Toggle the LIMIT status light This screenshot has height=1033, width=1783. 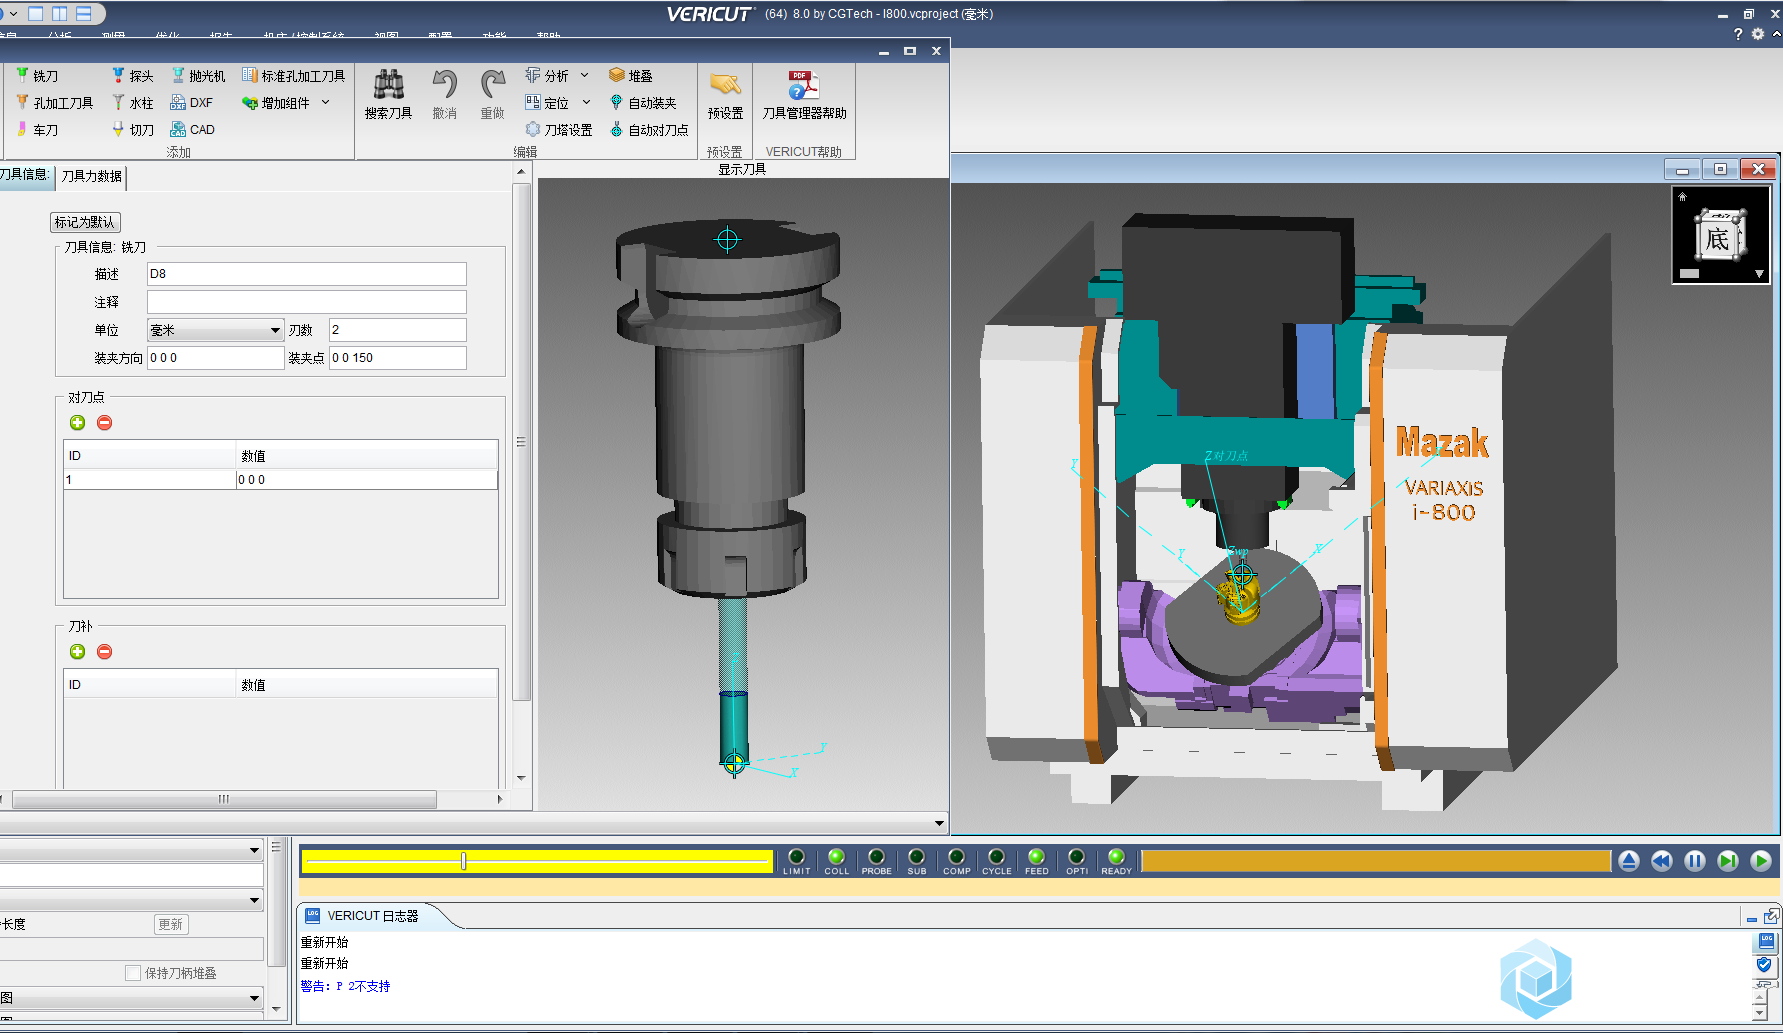tap(797, 857)
